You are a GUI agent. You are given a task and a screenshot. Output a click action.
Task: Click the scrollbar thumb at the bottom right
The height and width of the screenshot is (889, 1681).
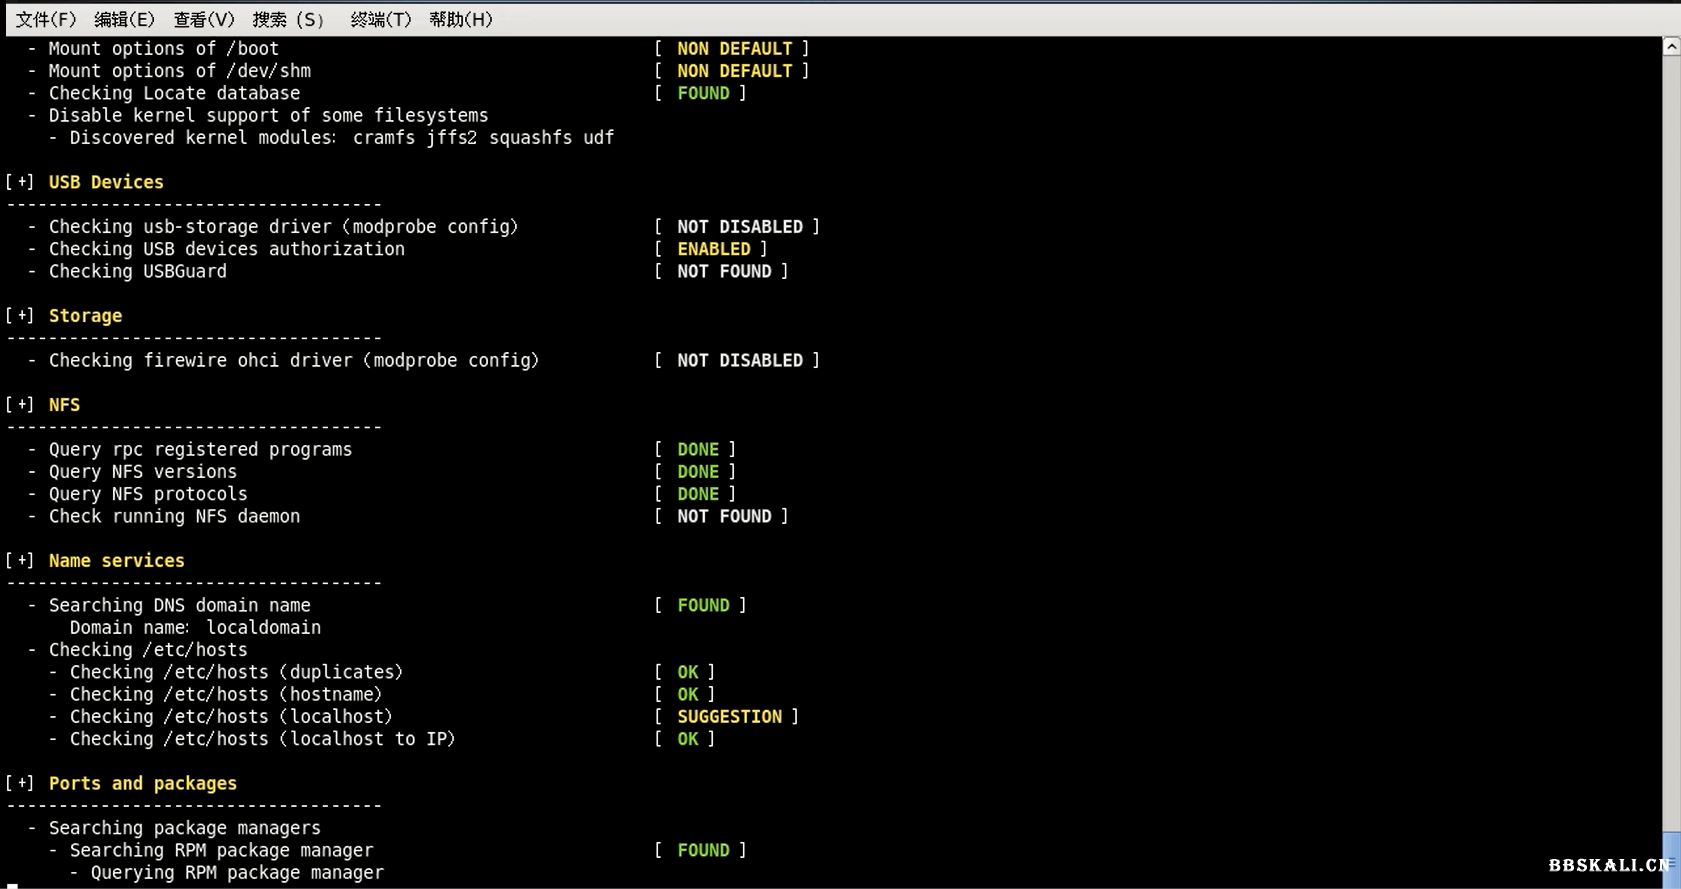click(x=1671, y=858)
